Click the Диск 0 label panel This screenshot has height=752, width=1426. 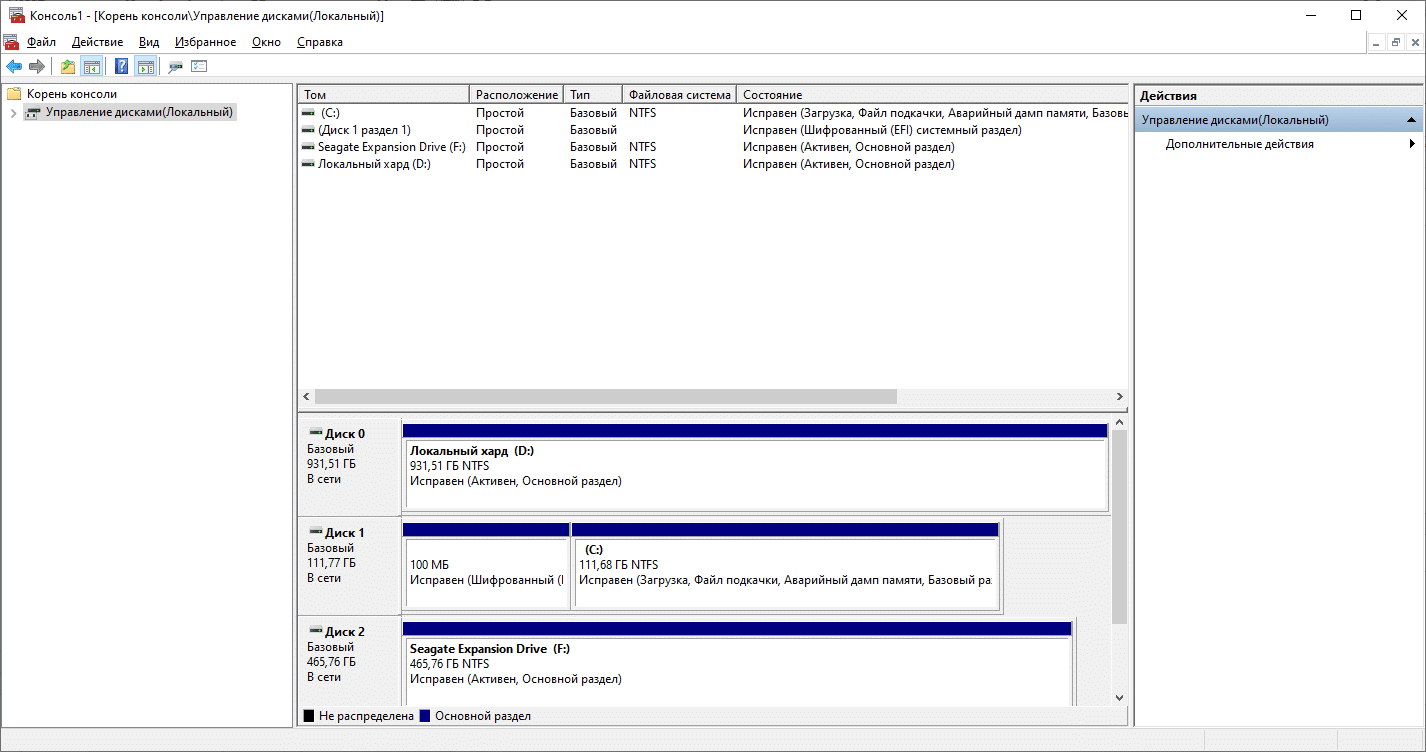(x=350, y=466)
